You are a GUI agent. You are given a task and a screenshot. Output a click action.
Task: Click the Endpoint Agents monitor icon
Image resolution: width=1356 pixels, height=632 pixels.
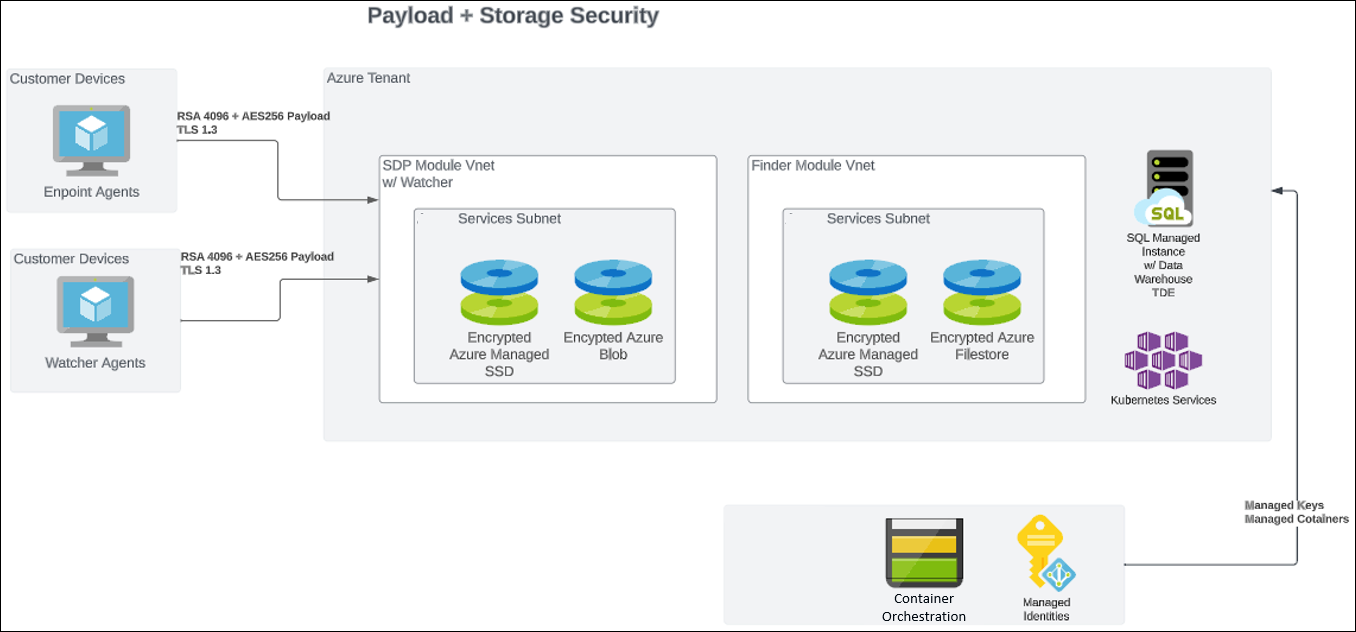(92, 142)
